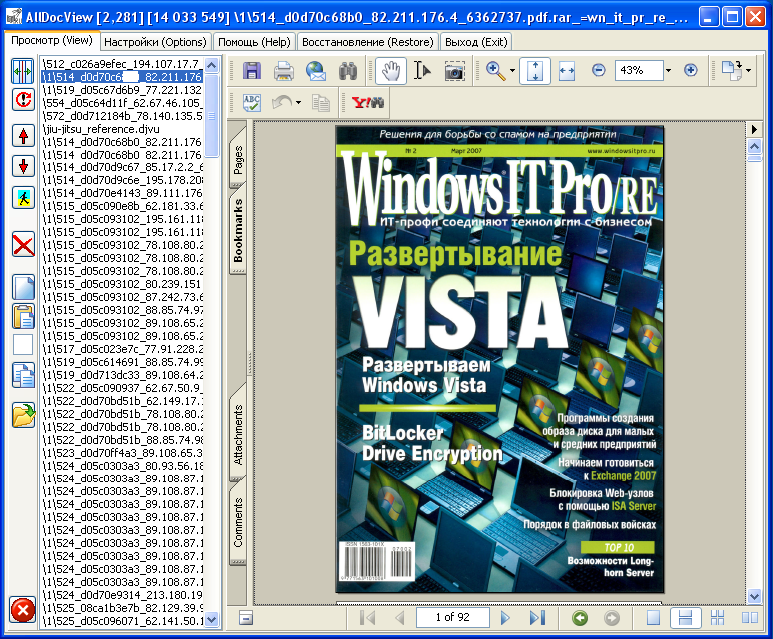Image resolution: width=773 pixels, height=639 pixels.
Task: Click the Copy pages icon
Action: tap(320, 103)
